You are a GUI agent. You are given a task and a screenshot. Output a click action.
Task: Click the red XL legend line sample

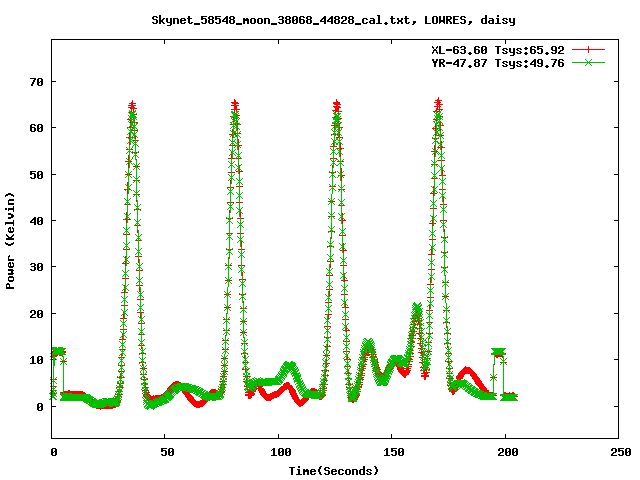588,50
